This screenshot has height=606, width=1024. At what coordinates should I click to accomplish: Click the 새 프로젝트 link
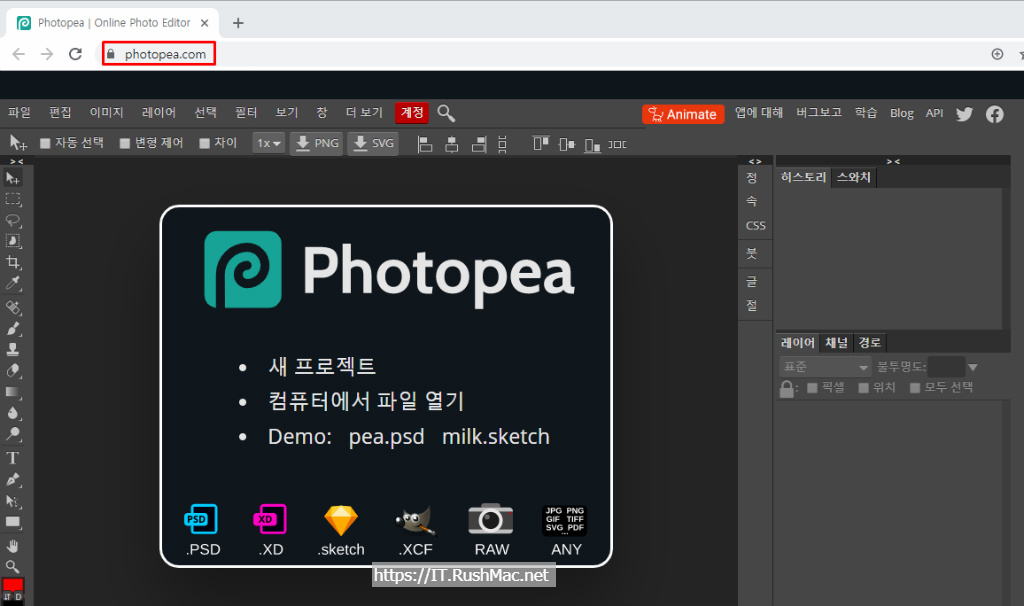pos(322,366)
